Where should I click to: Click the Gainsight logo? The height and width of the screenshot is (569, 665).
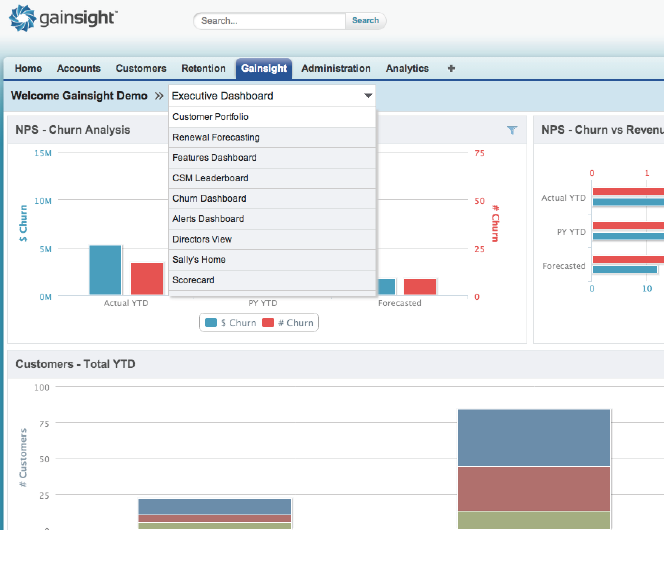point(64,19)
